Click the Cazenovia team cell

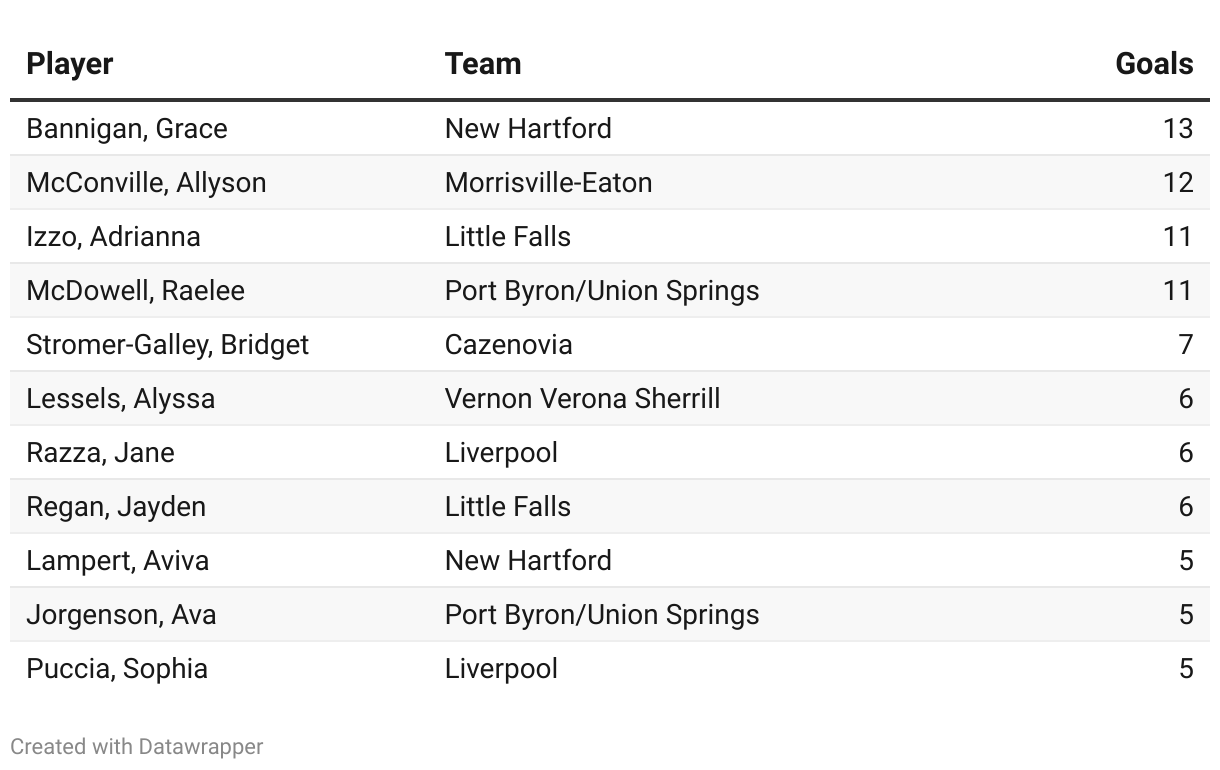click(508, 345)
